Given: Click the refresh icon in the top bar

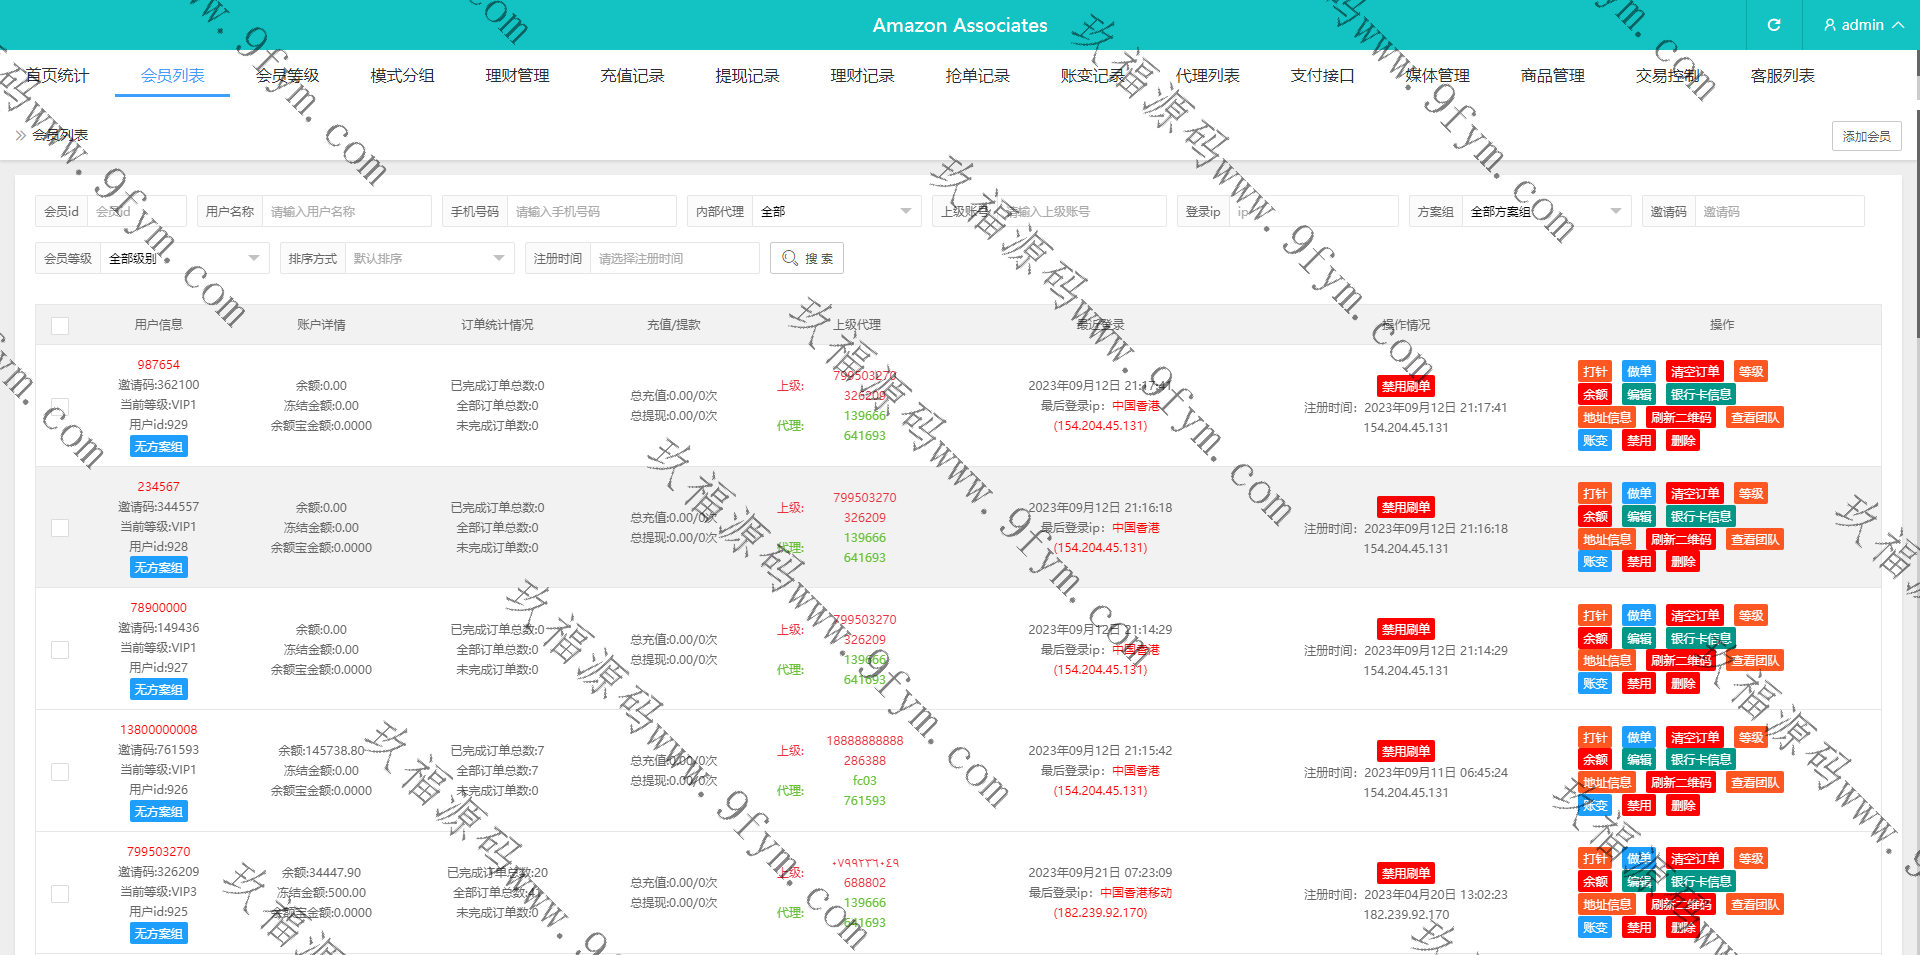Looking at the screenshot, I should (x=1774, y=25).
